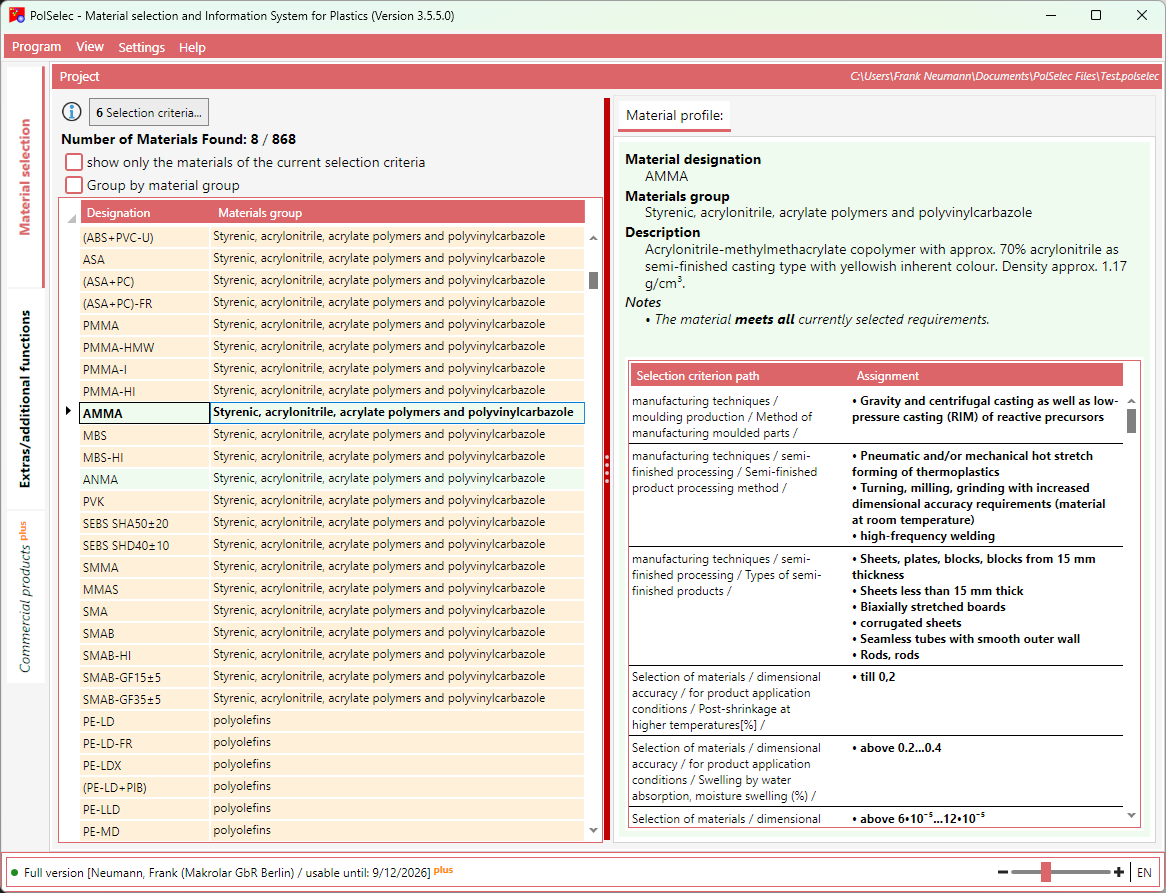Select the PE-MD material row
Viewport: 1166px width, 893px height.
tap(332, 831)
